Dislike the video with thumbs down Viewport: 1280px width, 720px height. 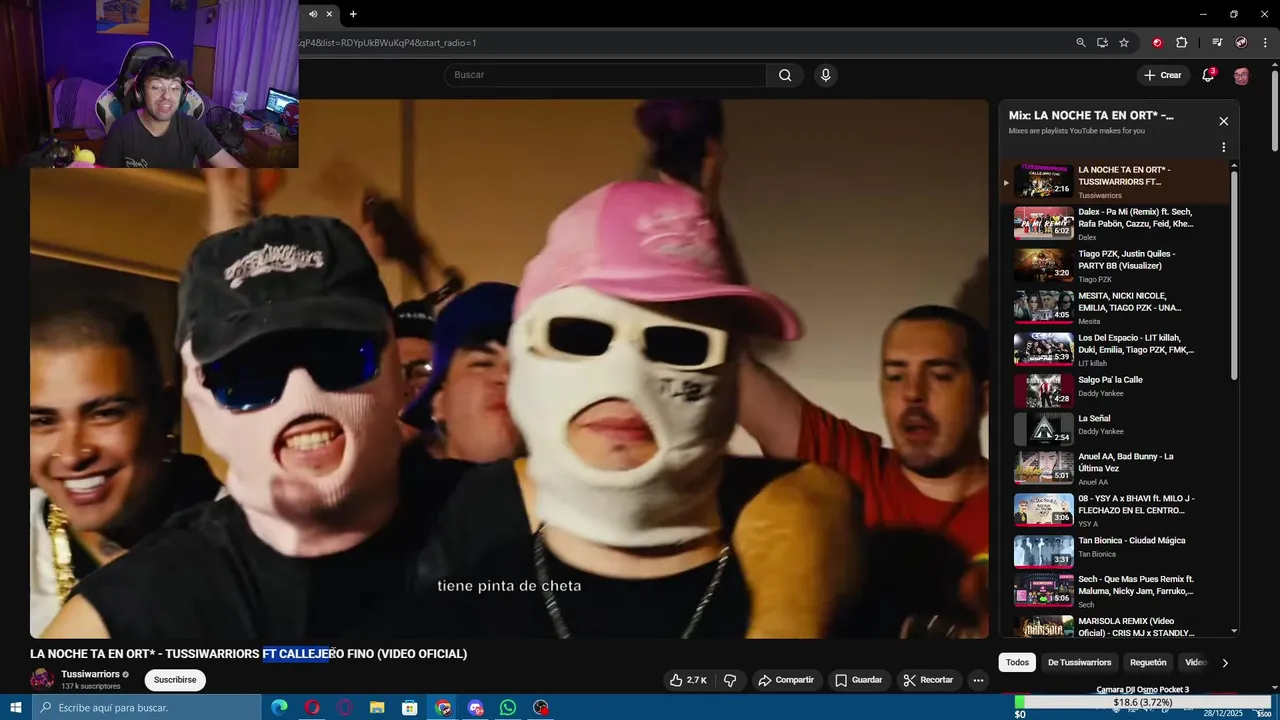730,680
